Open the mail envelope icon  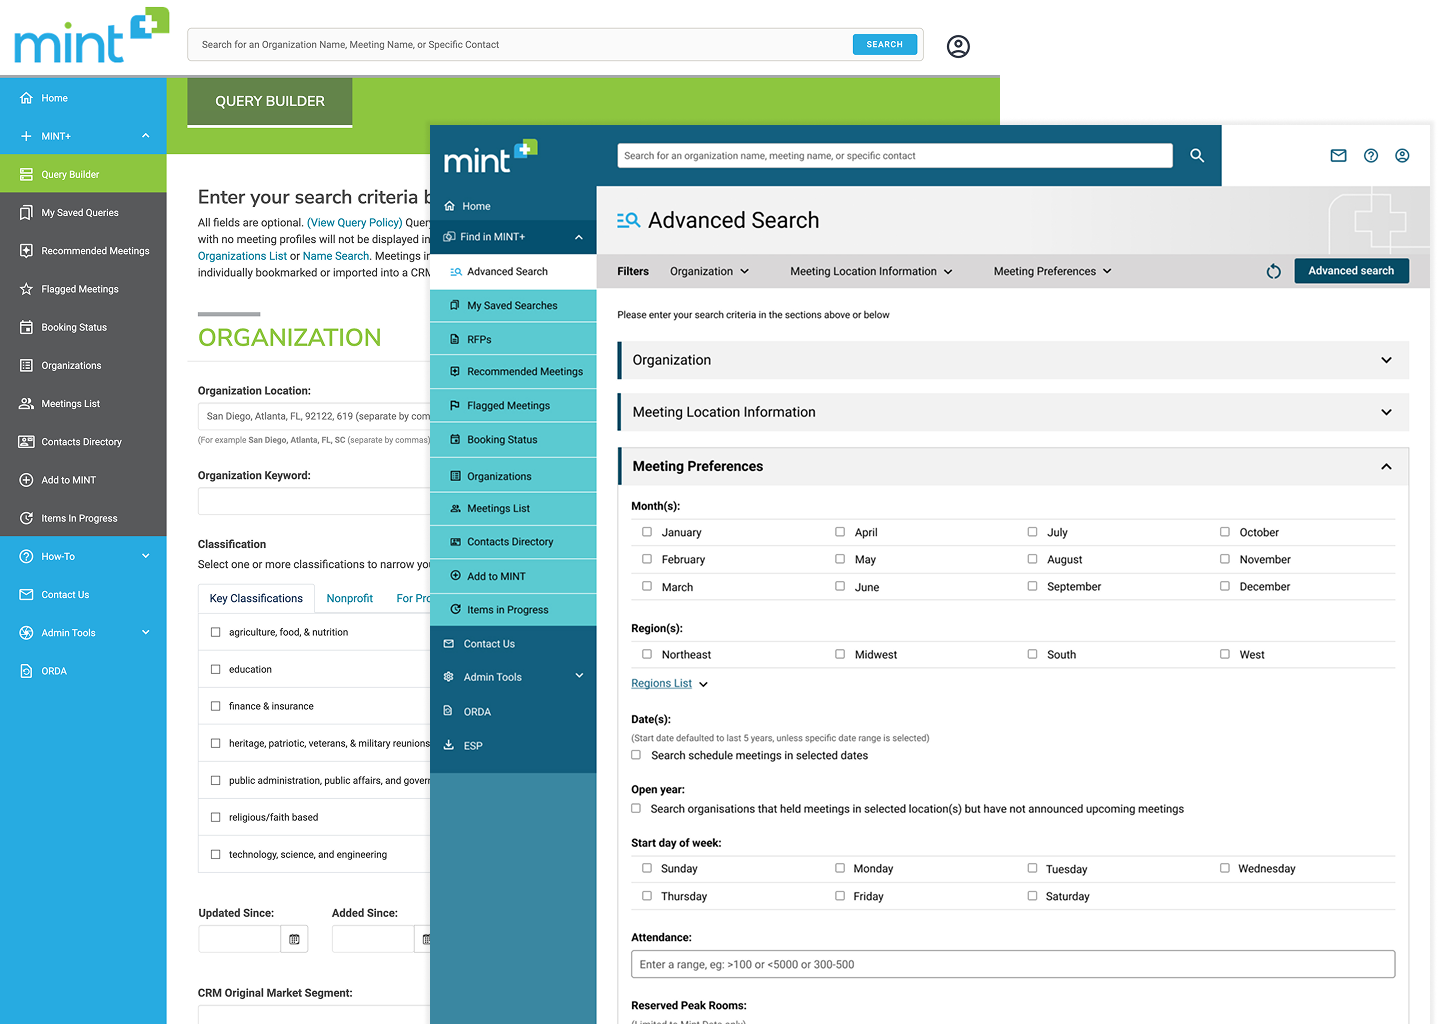point(1338,156)
